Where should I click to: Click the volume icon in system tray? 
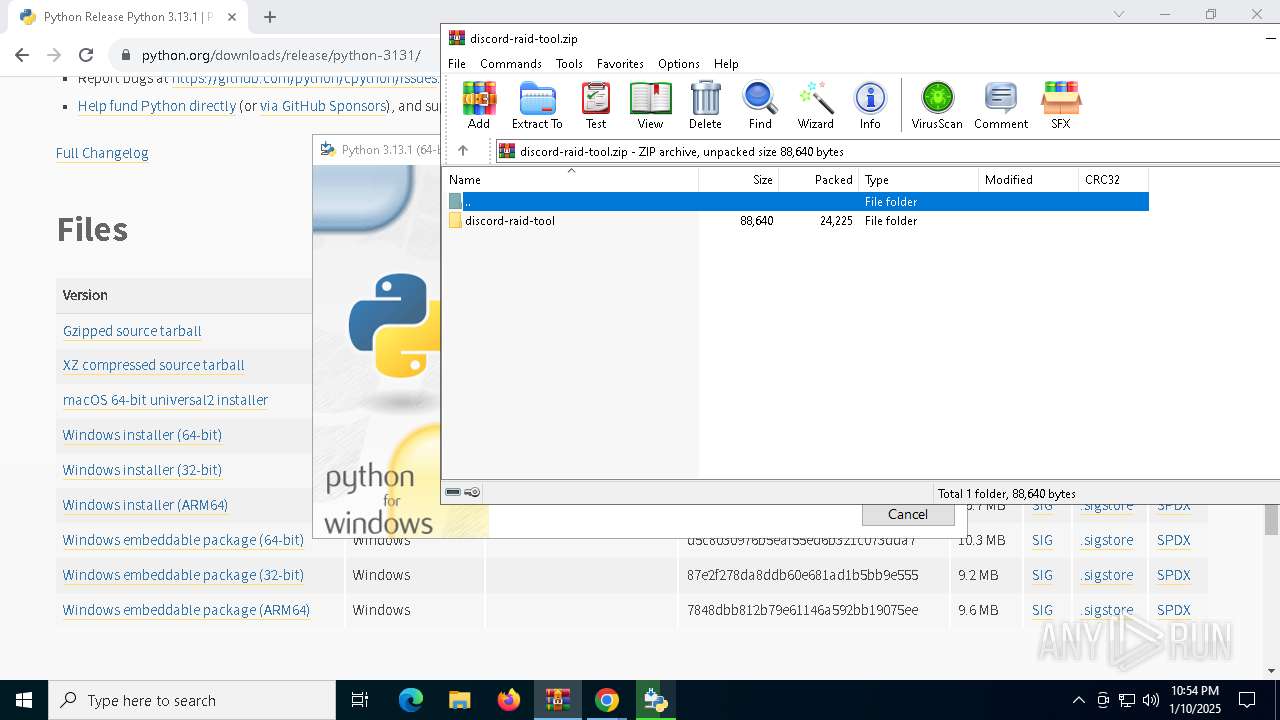1151,700
